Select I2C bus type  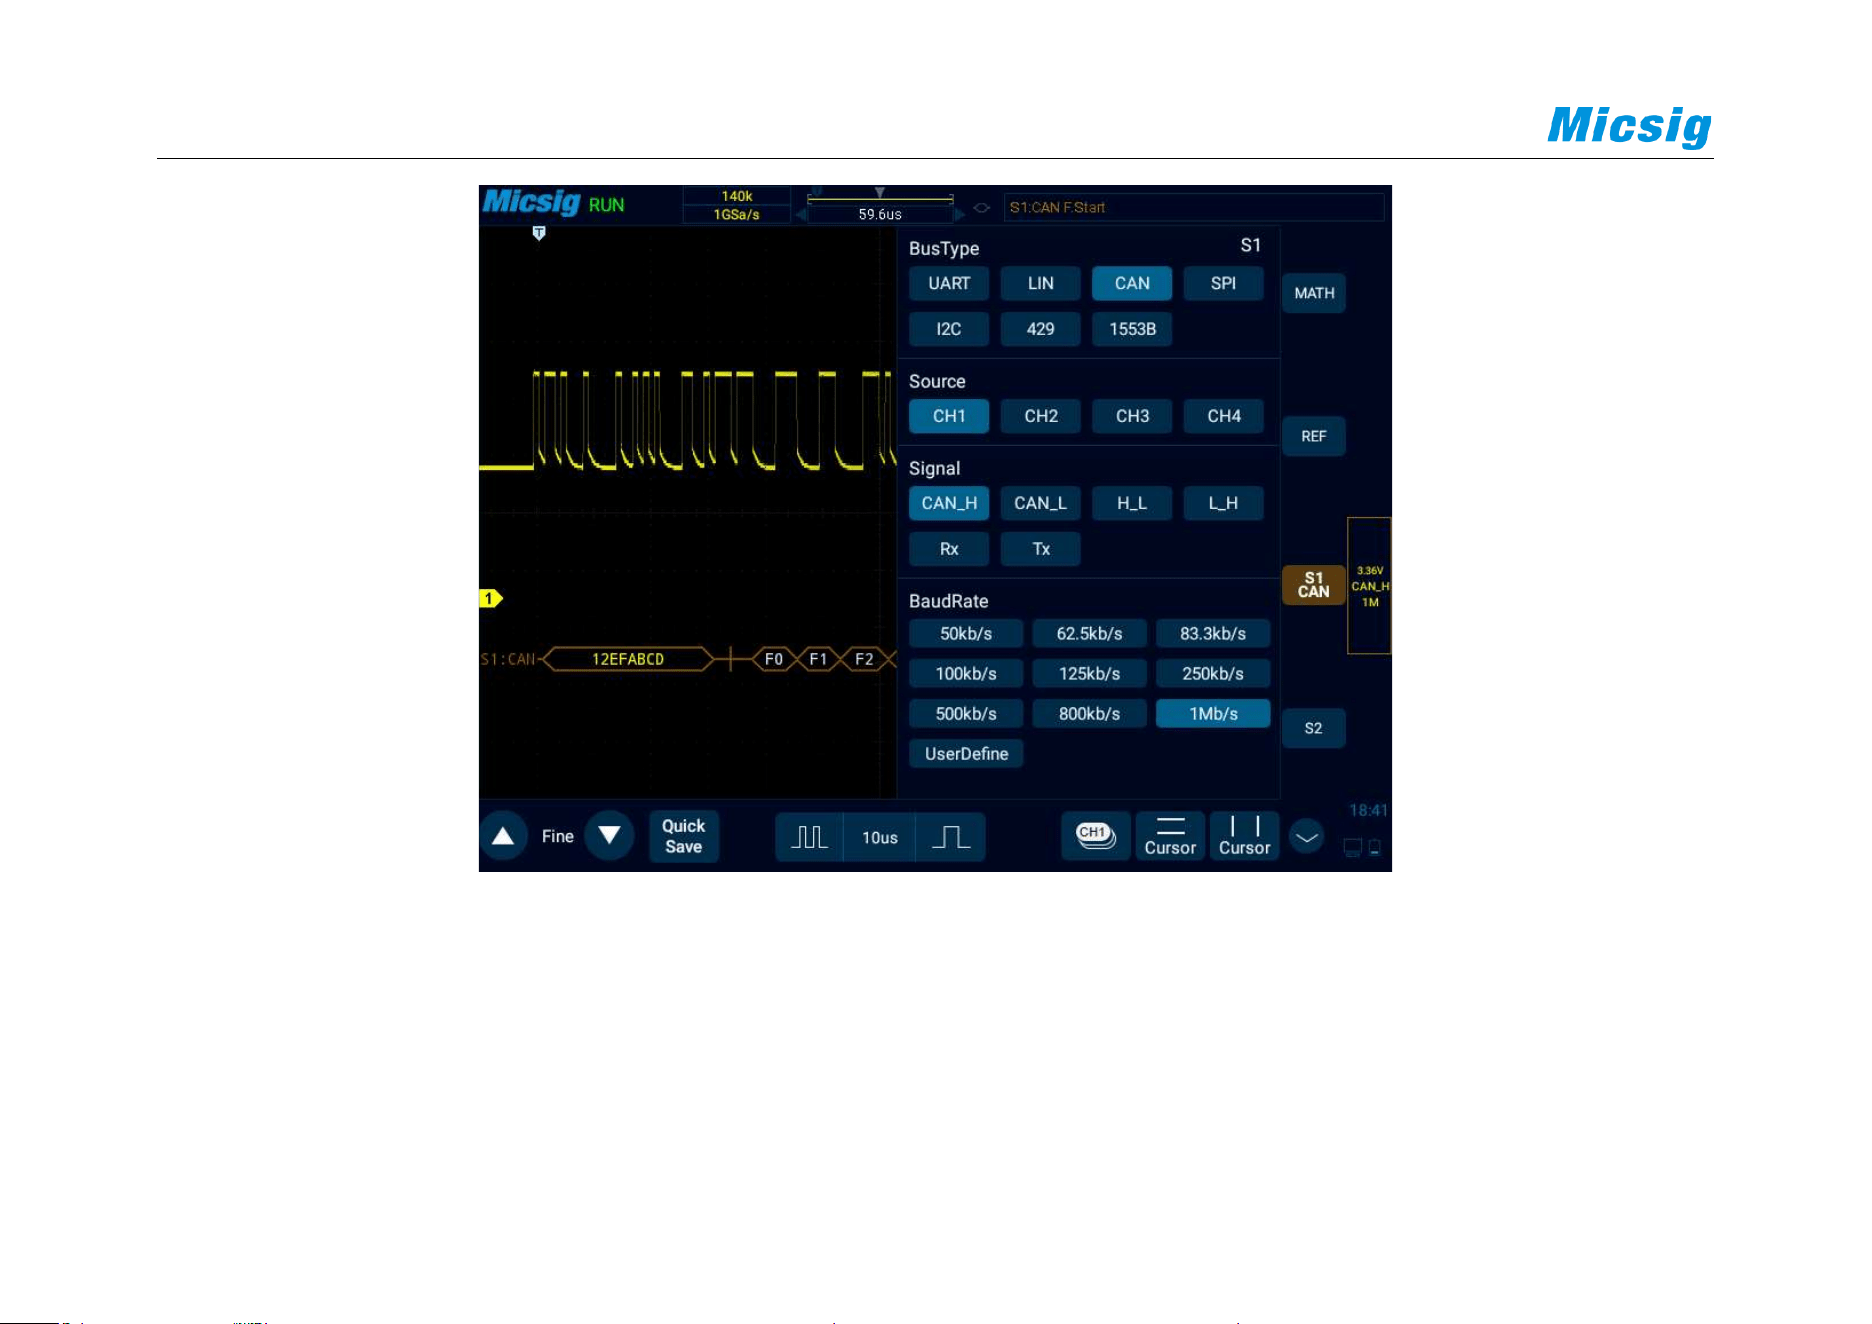point(949,329)
